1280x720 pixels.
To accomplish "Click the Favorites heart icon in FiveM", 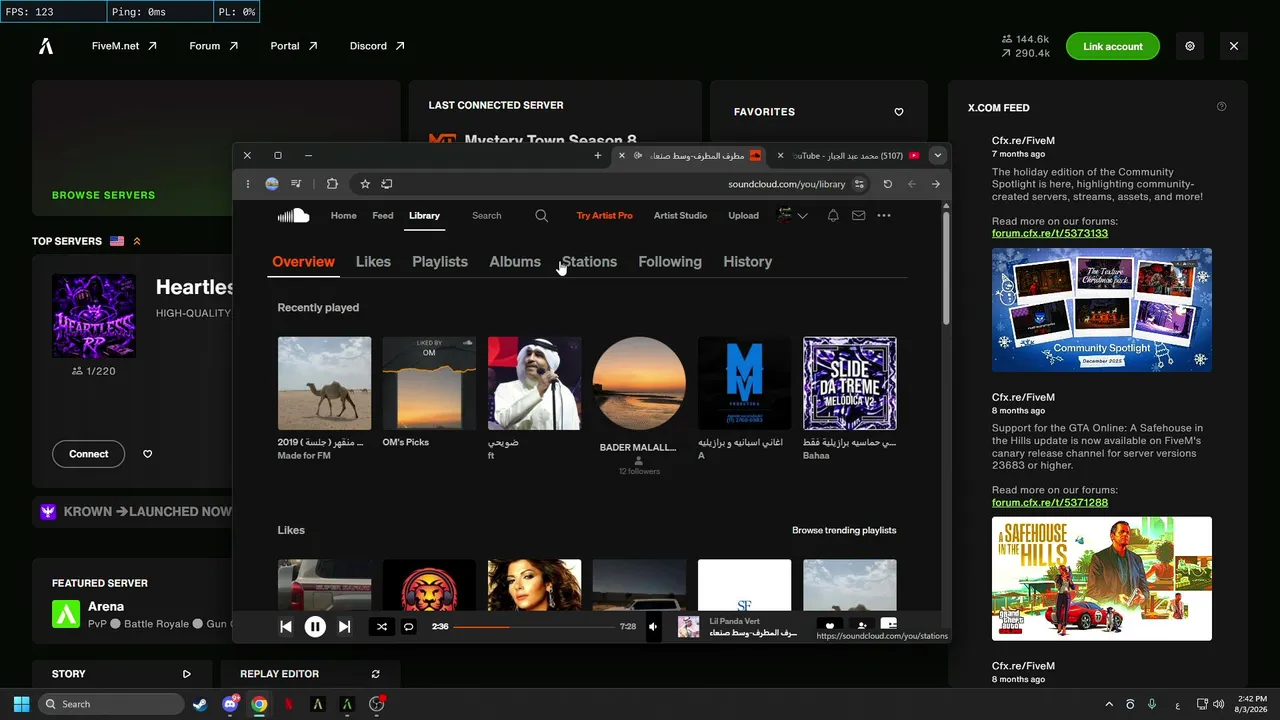I will click(x=899, y=112).
